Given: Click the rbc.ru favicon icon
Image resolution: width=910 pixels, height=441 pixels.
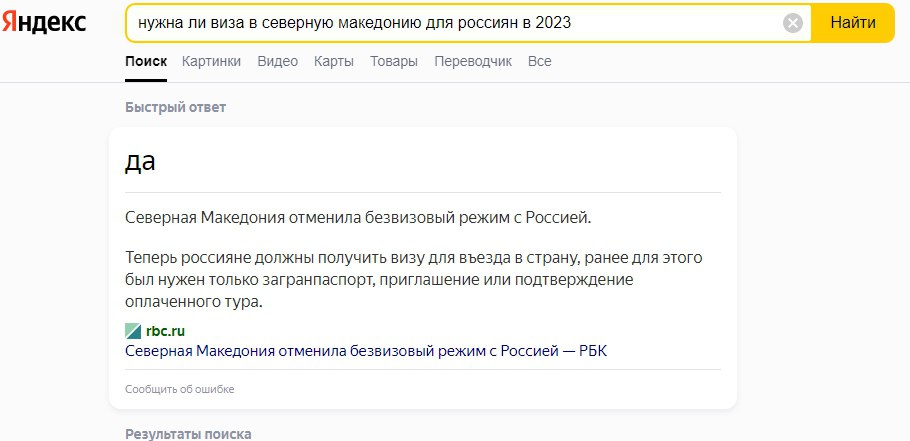Looking at the screenshot, I should point(133,331).
